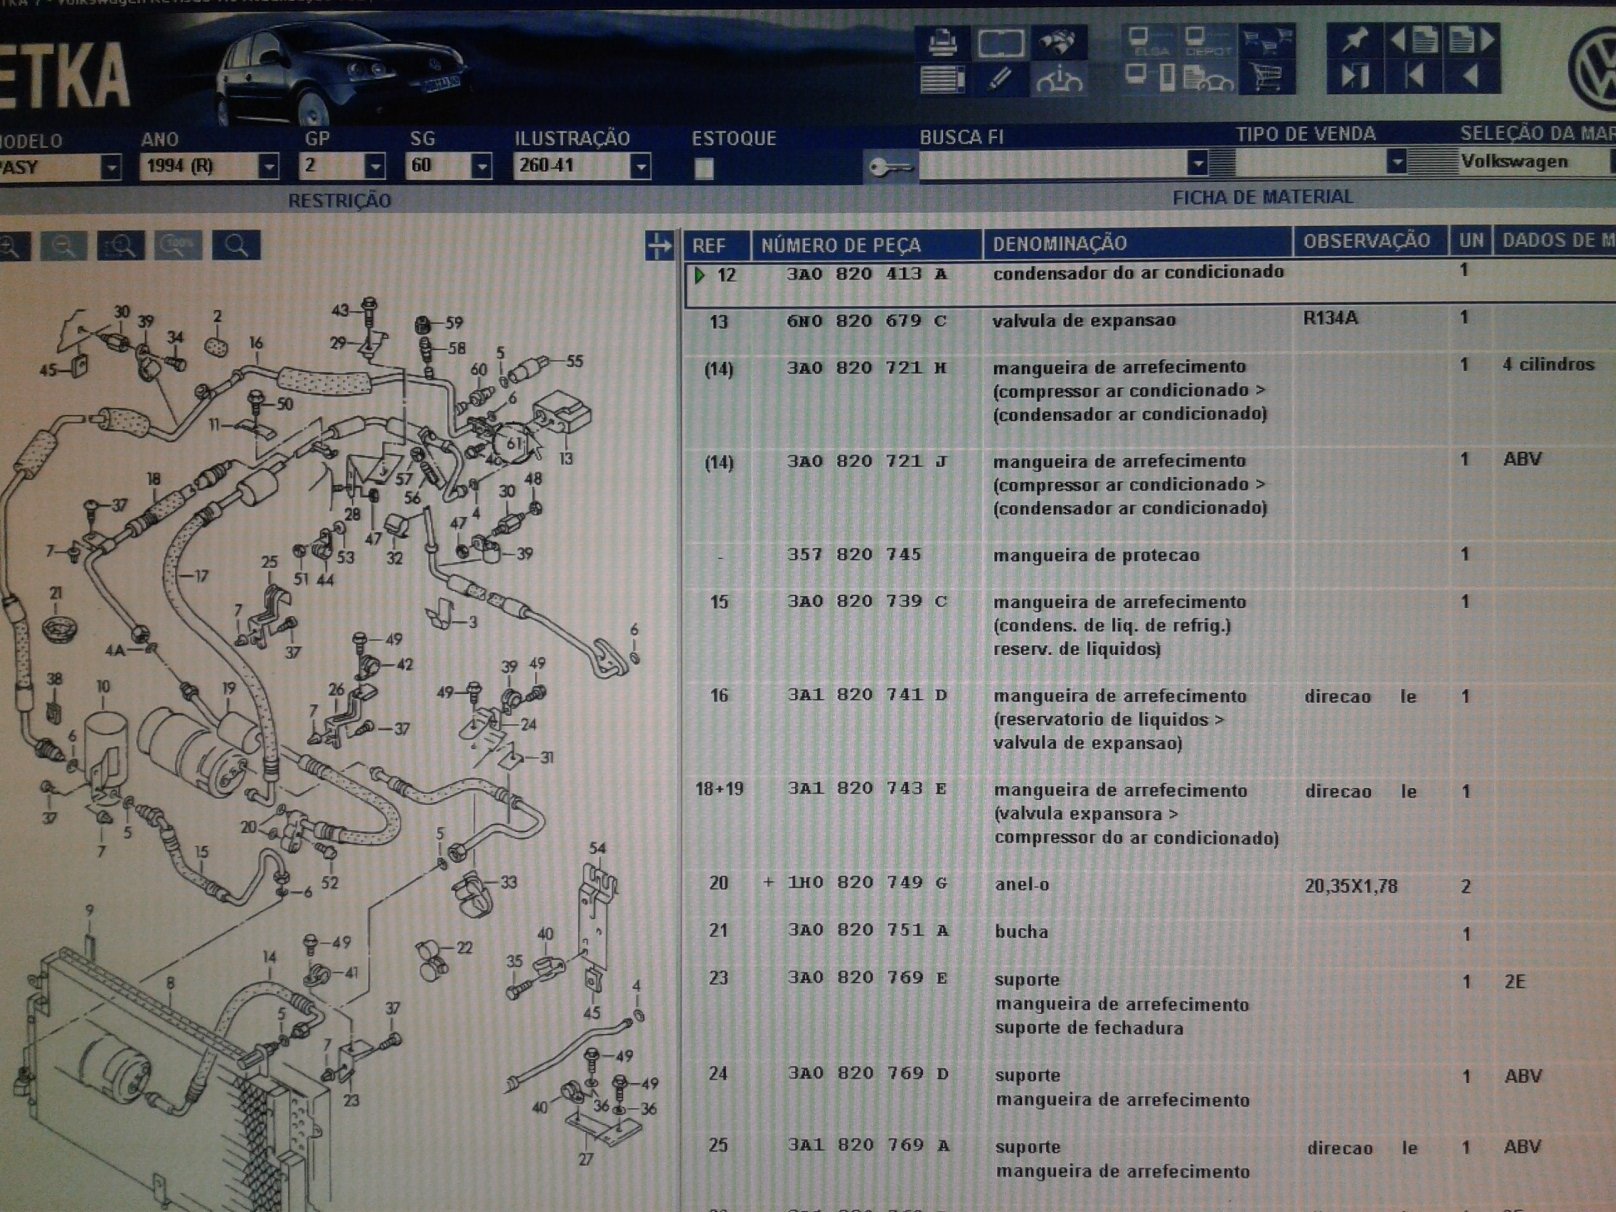Click the VW logo
The height and width of the screenshot is (1212, 1616).
click(1590, 68)
